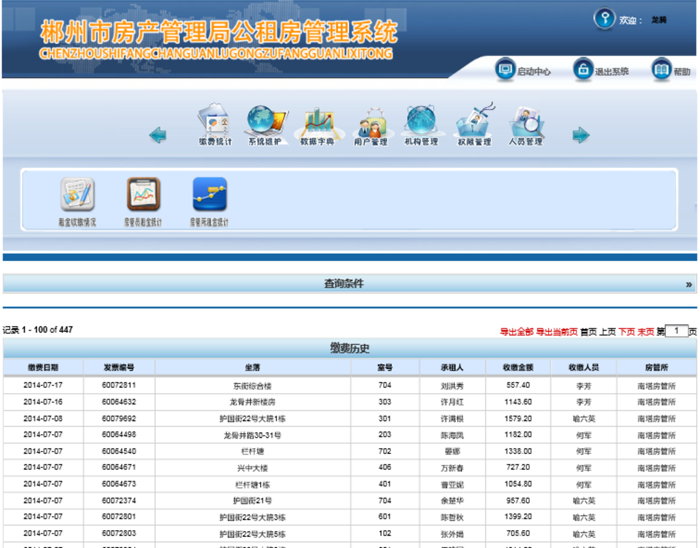700x548 pixels.
Task: Go to next page via 下页
Action: tap(626, 331)
